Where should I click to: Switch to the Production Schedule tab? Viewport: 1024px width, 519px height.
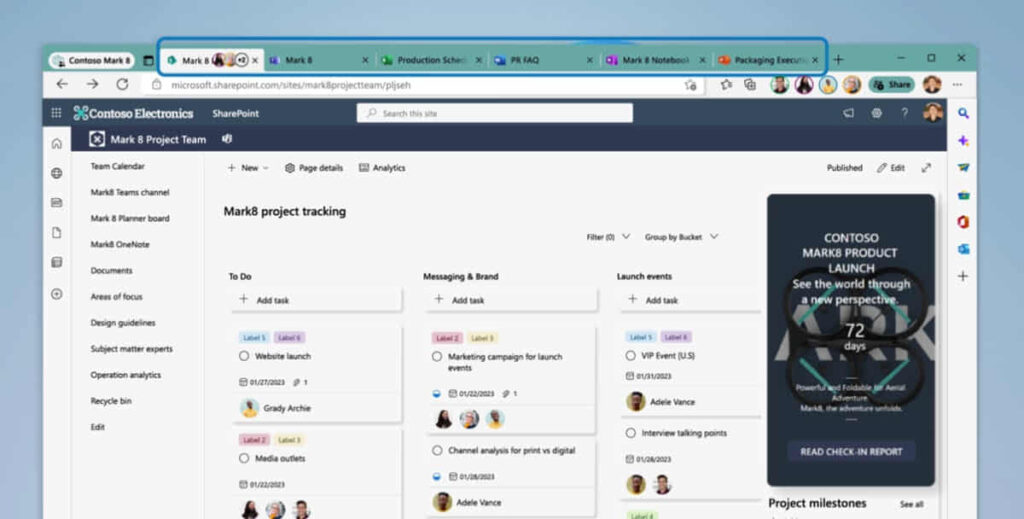[x=430, y=60]
